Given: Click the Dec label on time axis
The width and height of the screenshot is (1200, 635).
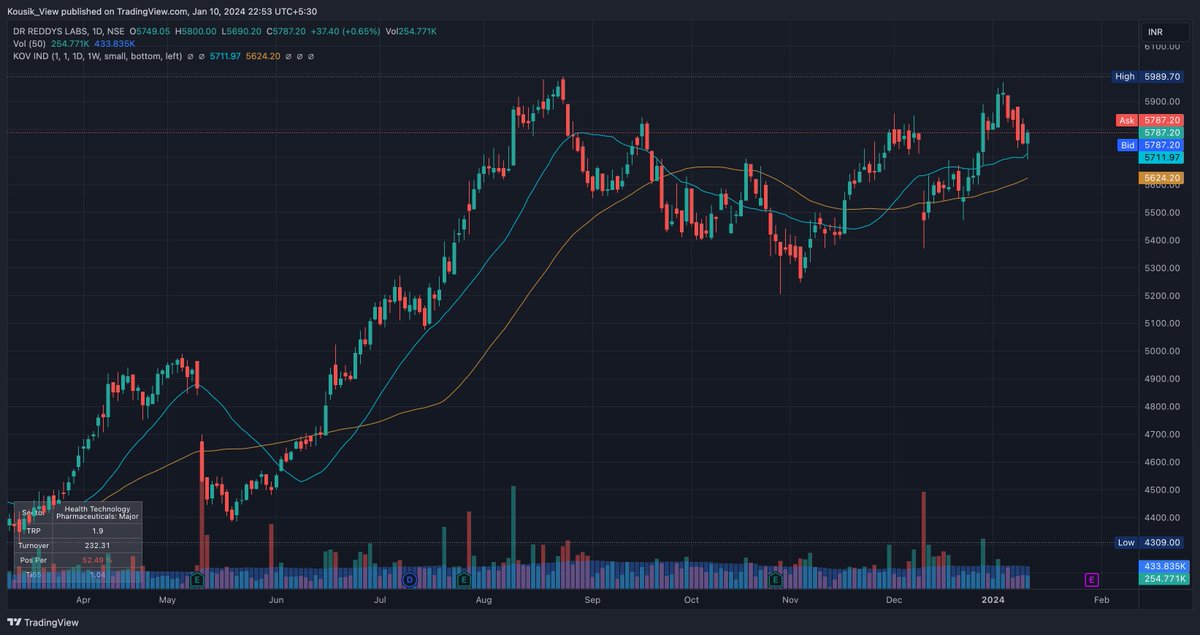Looking at the screenshot, I should (894, 600).
